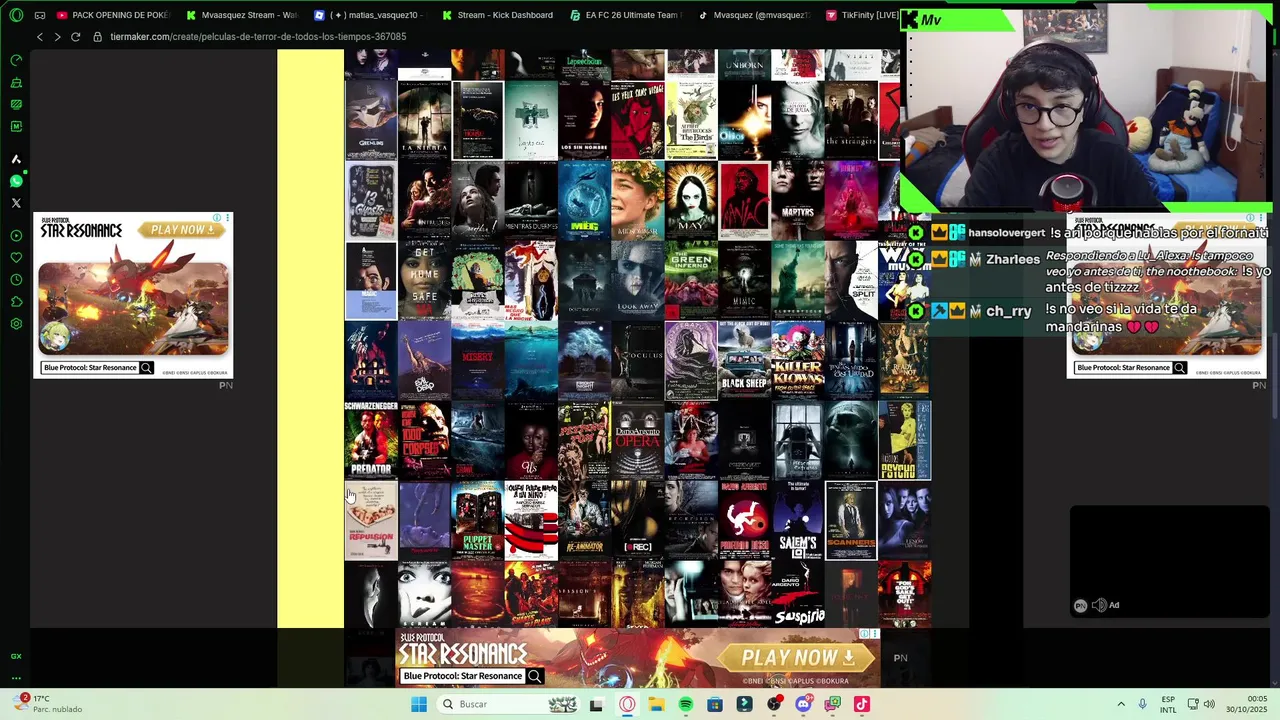1280x720 pixels.
Task: Click the Aria AI sidebar icon
Action: click(16, 159)
